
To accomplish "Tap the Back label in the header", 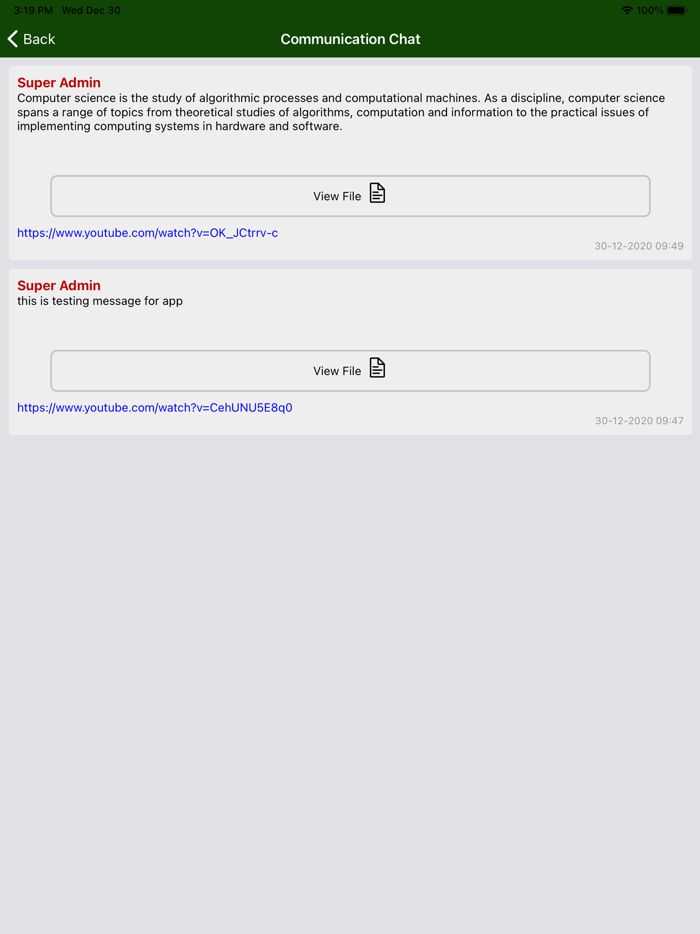I will [39, 39].
